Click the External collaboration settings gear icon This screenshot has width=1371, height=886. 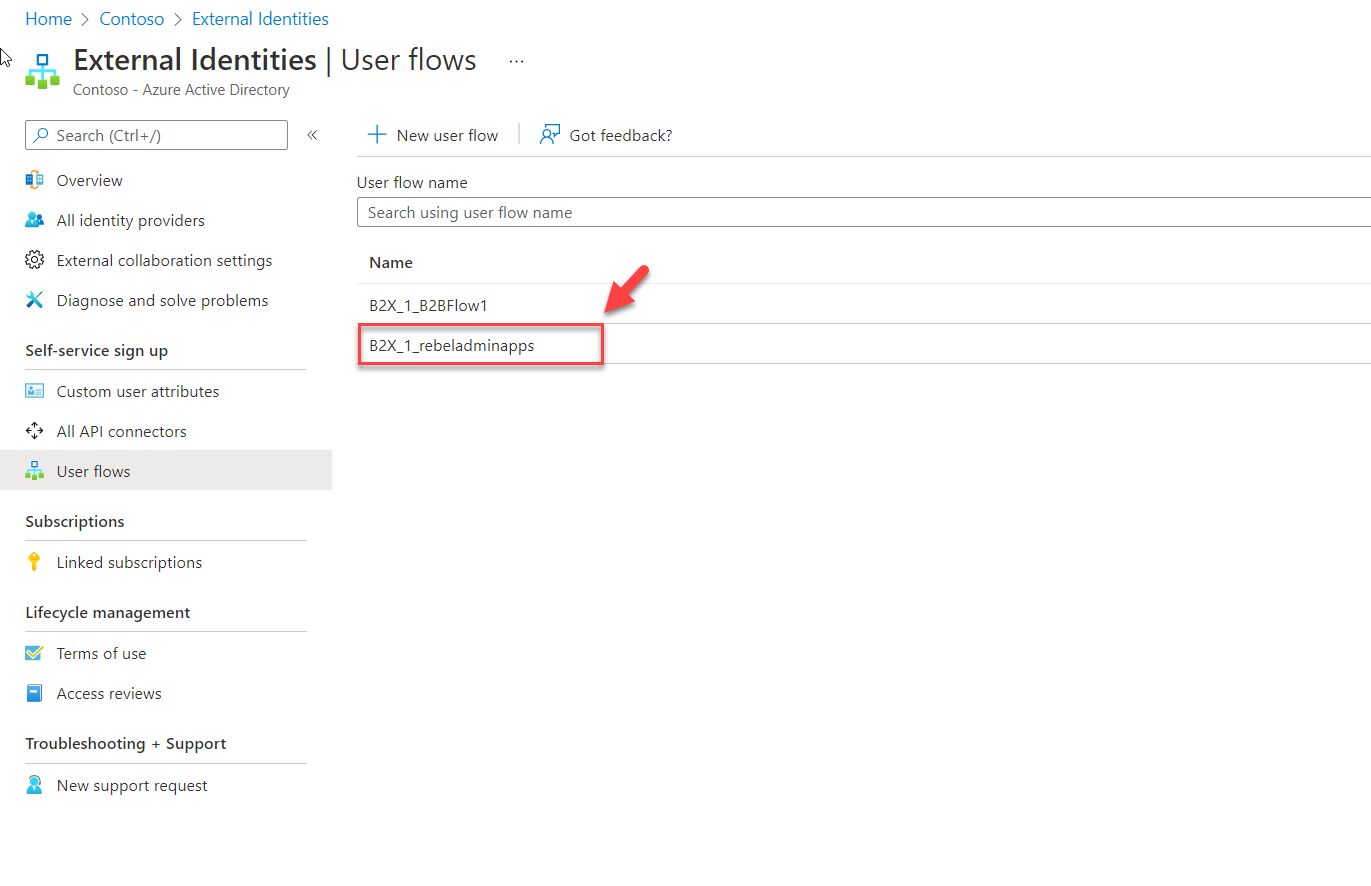35,260
